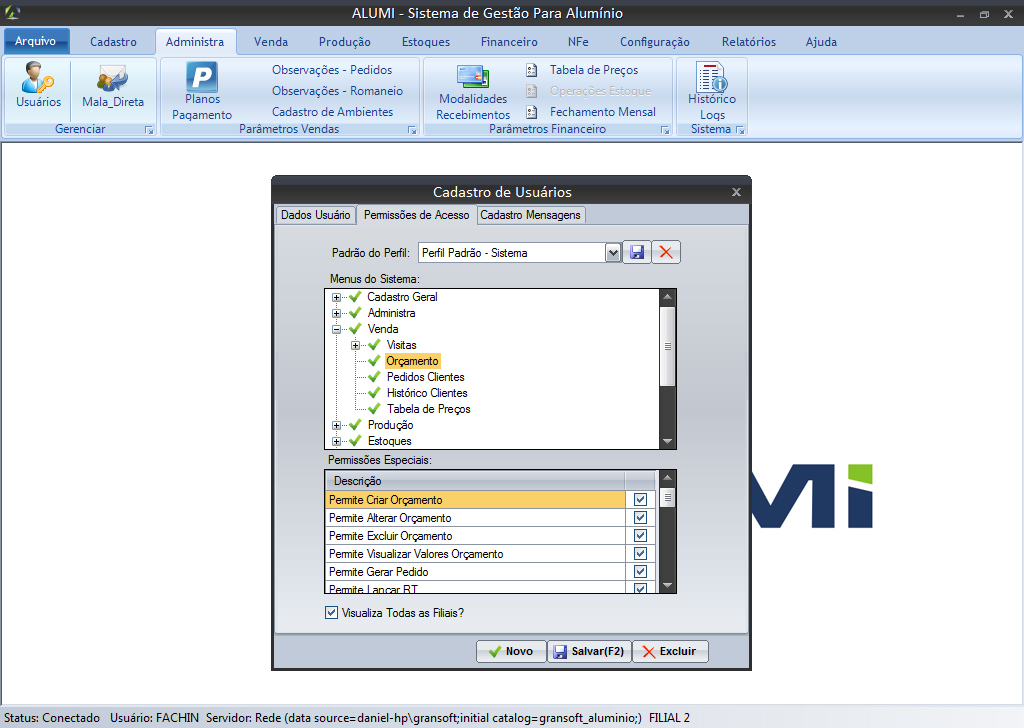Close the Cadastro de Usuários dialog
Viewport: 1024px width, 728px height.
[x=736, y=192]
